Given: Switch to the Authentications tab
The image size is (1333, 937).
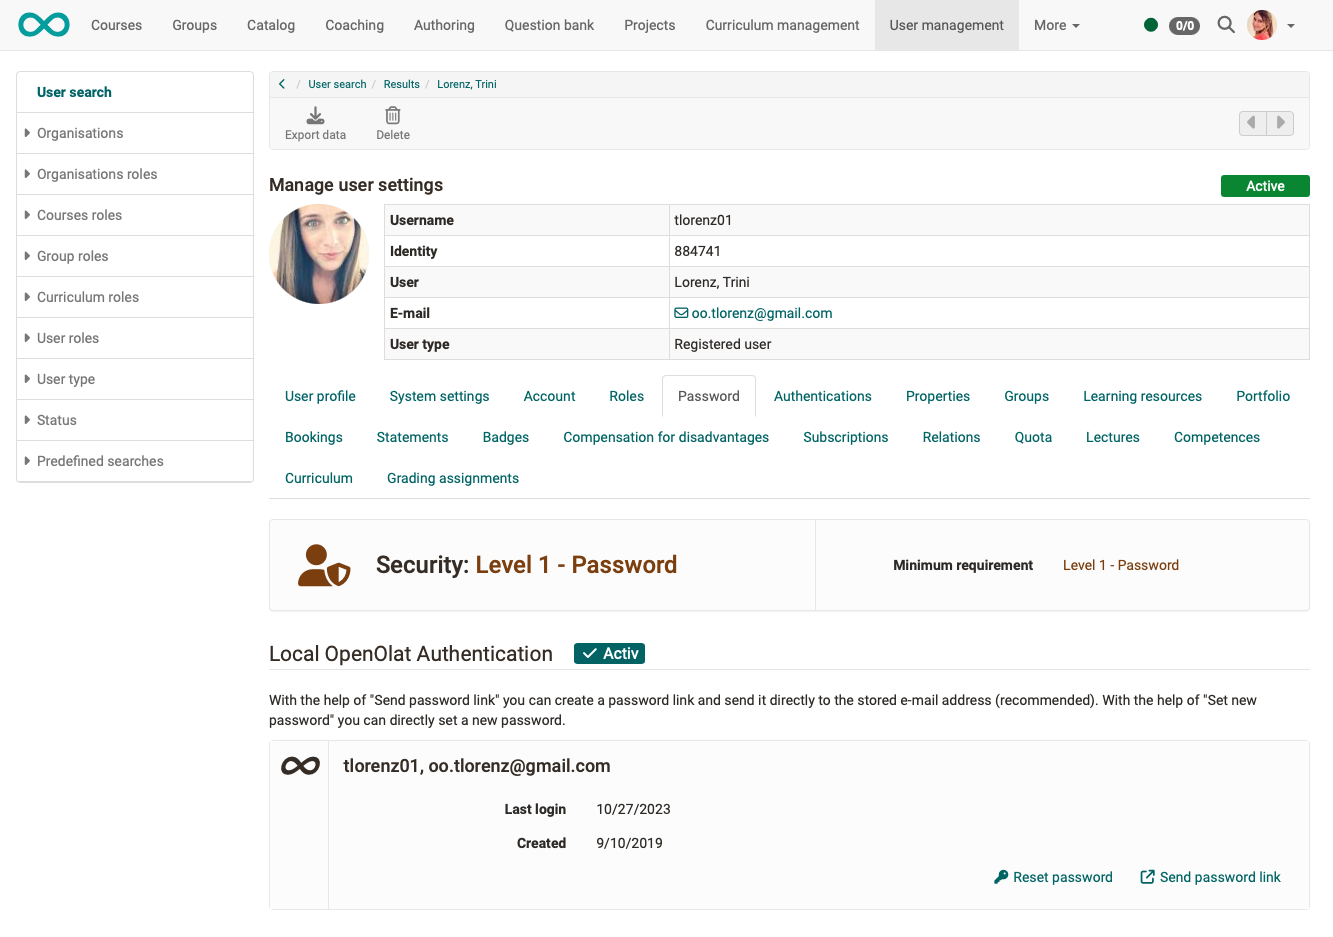Looking at the screenshot, I should [x=822, y=396].
